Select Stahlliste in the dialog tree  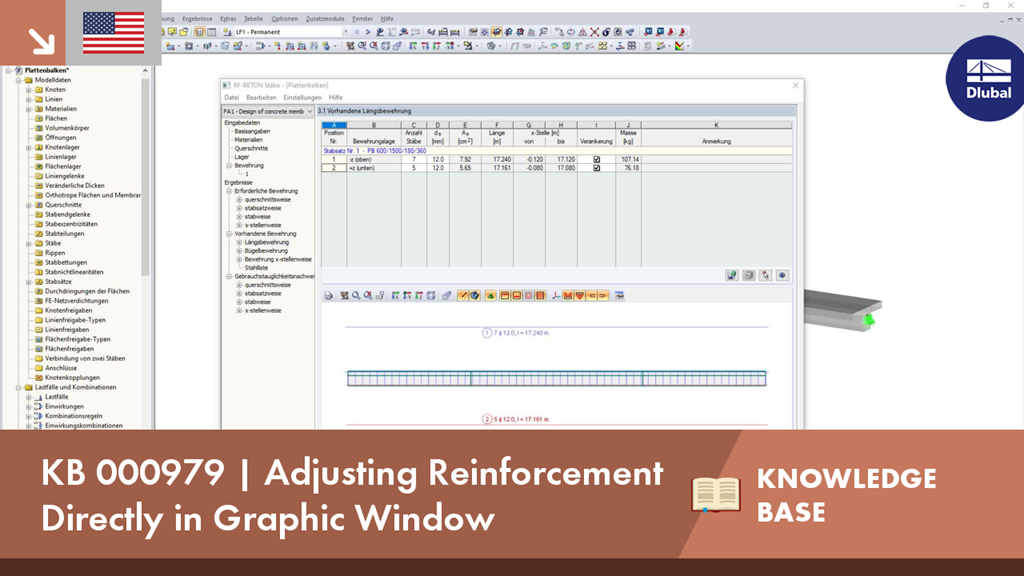pos(256,268)
